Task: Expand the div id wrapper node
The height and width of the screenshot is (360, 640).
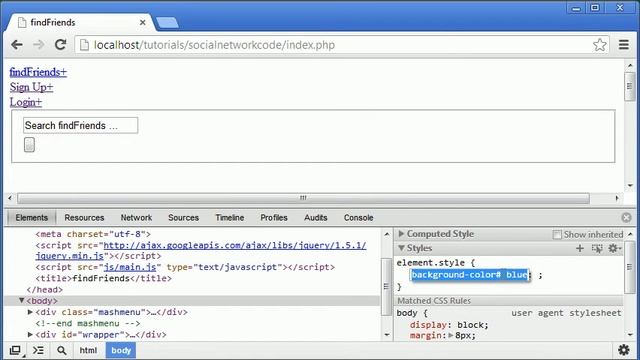Action: tap(30, 335)
